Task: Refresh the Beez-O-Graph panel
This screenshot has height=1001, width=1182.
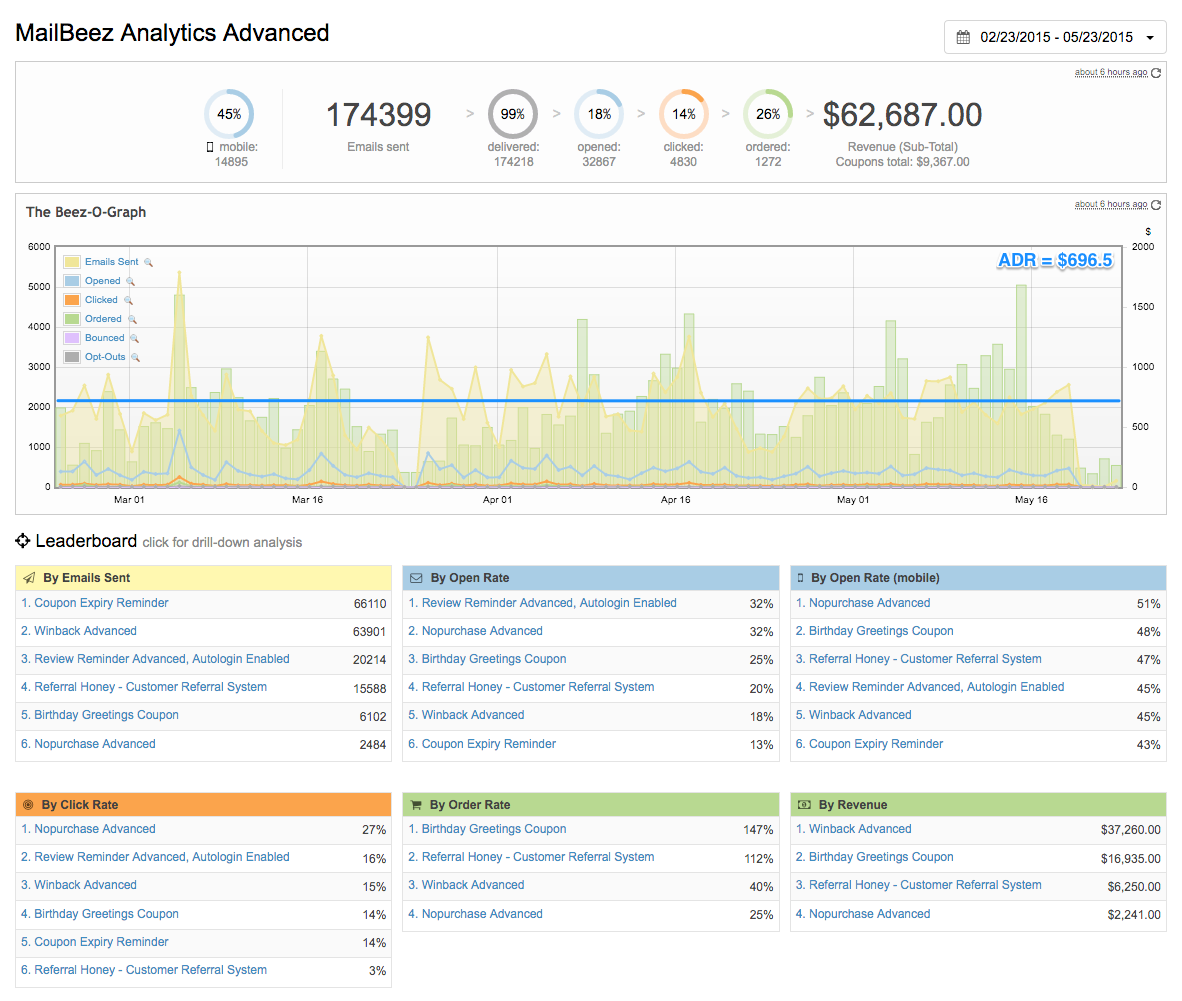Action: 1156,204
